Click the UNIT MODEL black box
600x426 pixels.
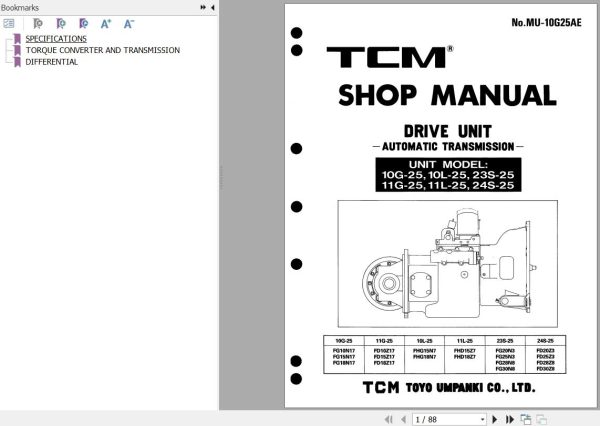[448, 175]
